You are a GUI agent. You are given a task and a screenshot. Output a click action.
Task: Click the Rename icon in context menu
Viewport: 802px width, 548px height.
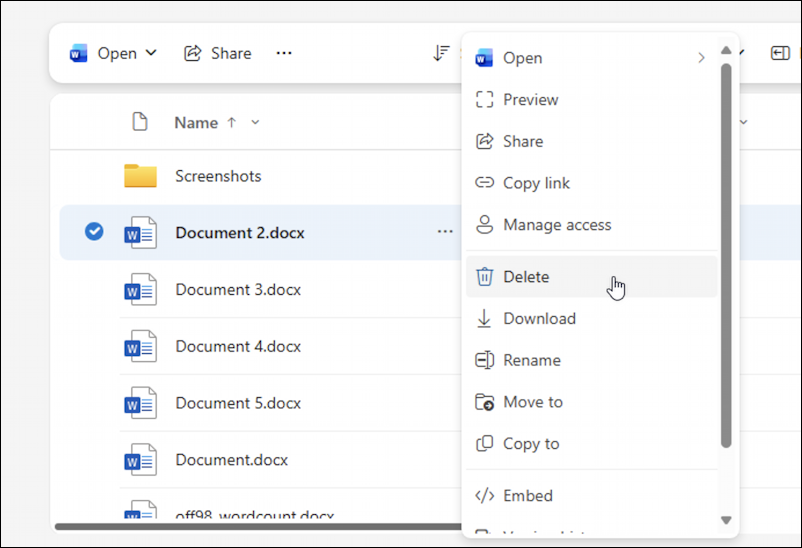click(485, 361)
